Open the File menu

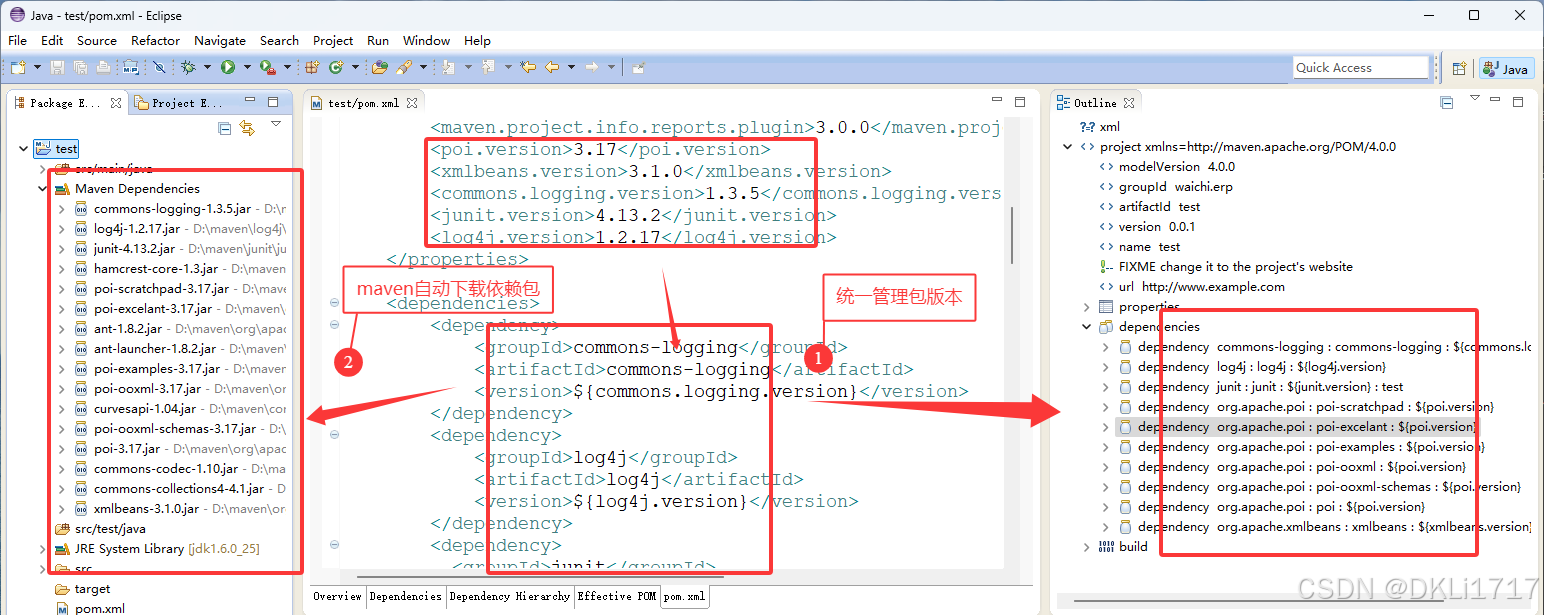[17, 40]
